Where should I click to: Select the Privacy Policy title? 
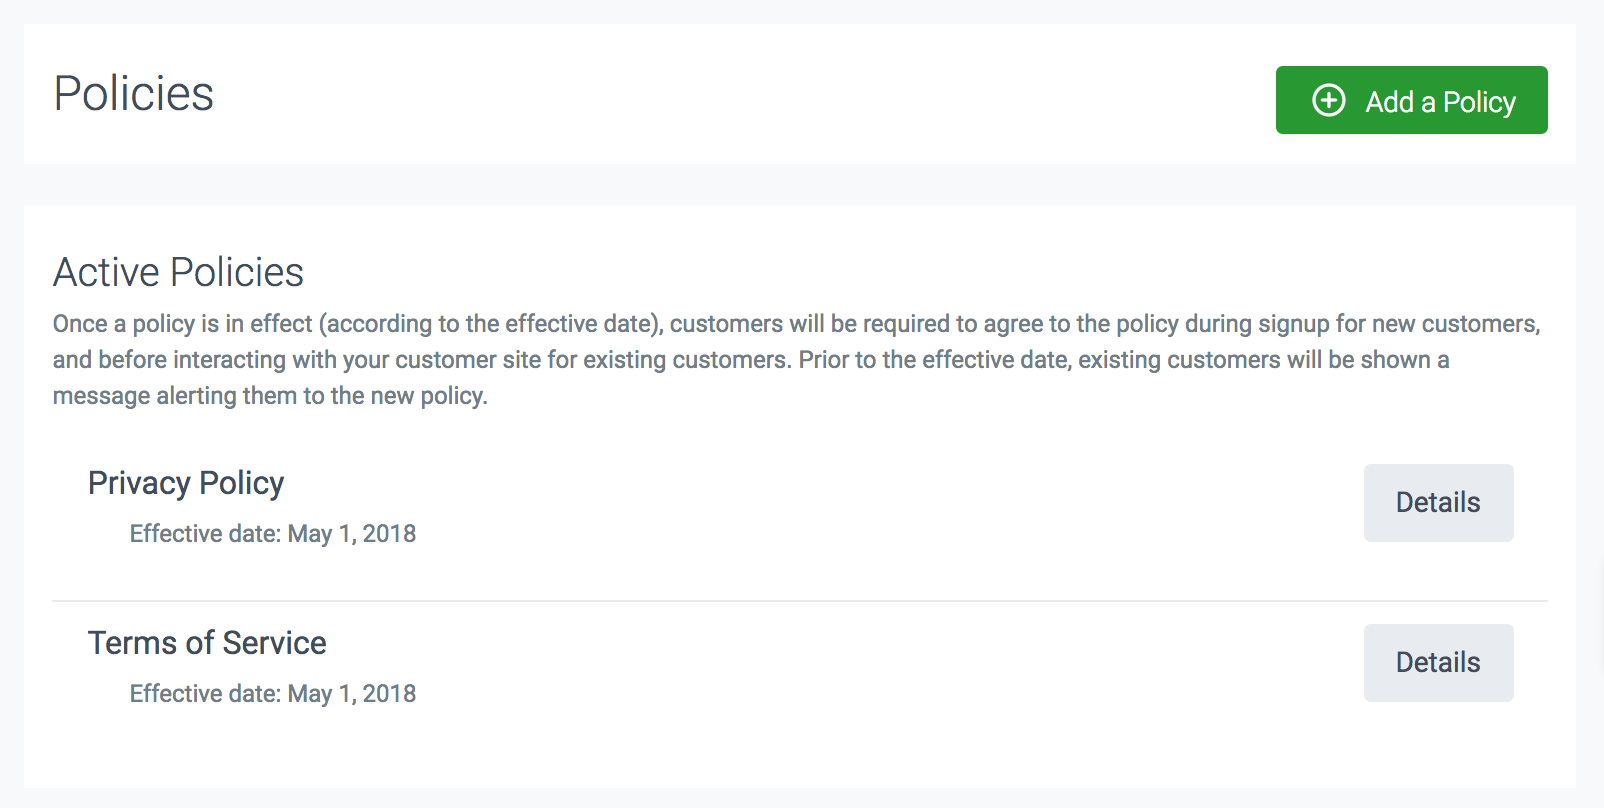click(185, 483)
